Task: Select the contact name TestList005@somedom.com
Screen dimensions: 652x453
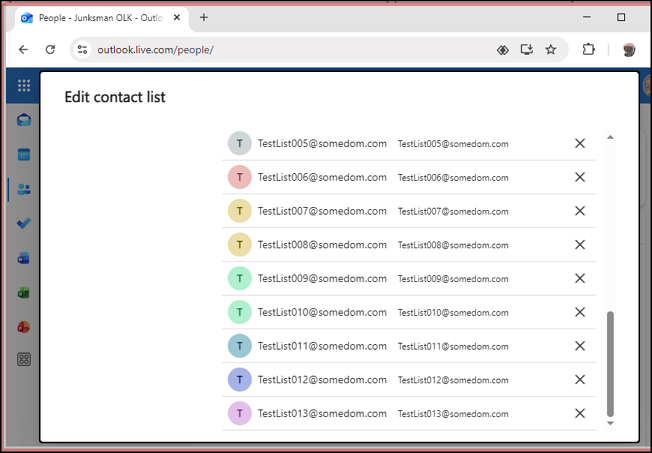Action: 322,144
